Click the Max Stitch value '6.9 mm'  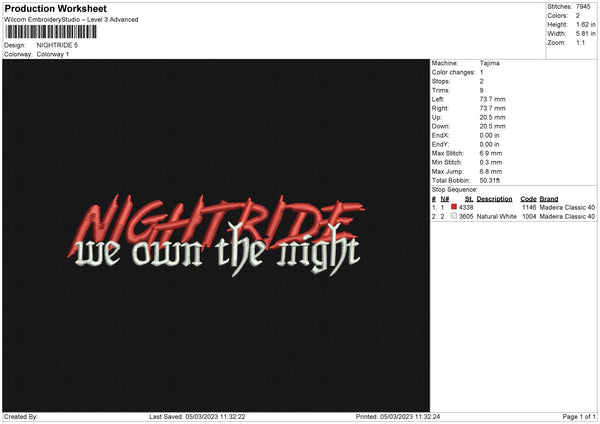coord(491,153)
